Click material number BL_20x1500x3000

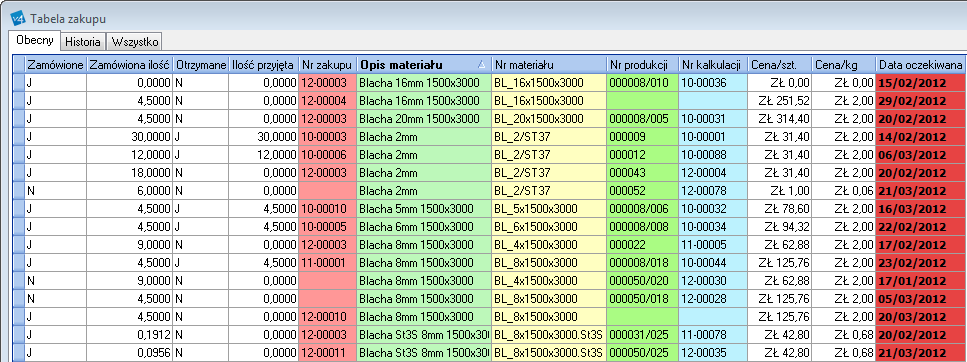[549, 118]
